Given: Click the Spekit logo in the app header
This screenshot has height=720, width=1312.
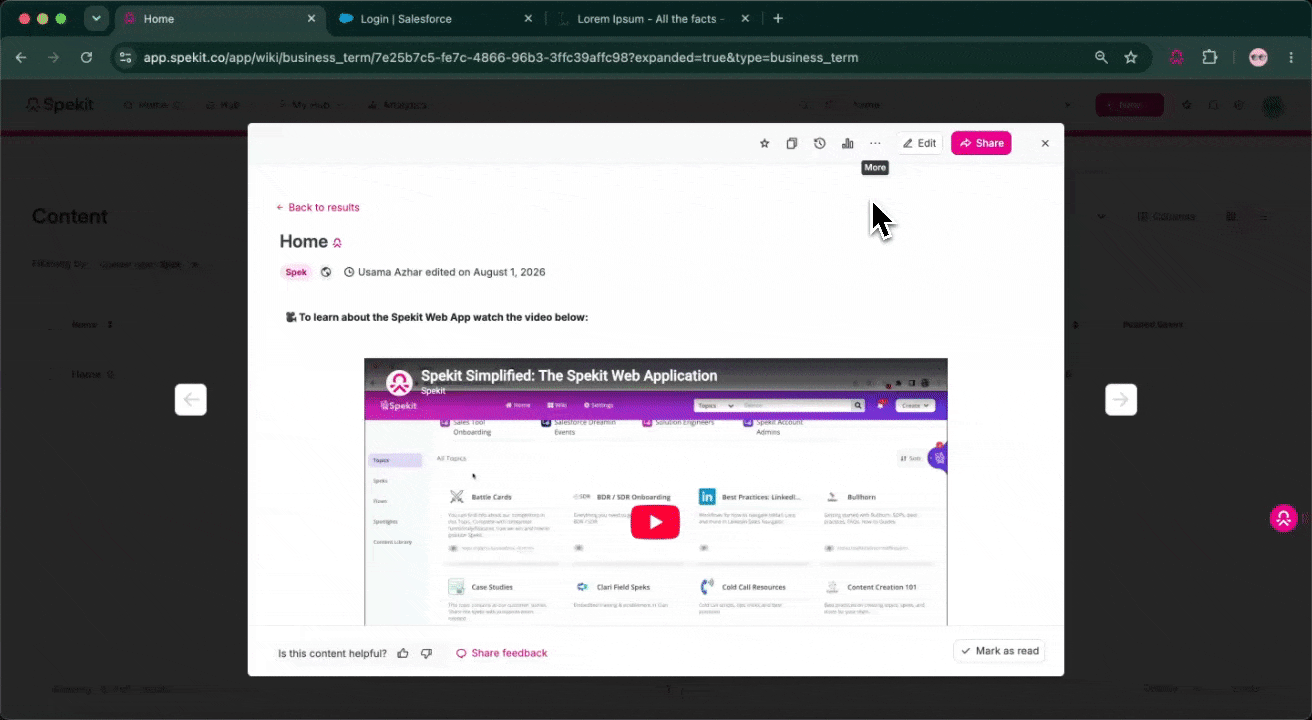Looking at the screenshot, I should point(61,105).
